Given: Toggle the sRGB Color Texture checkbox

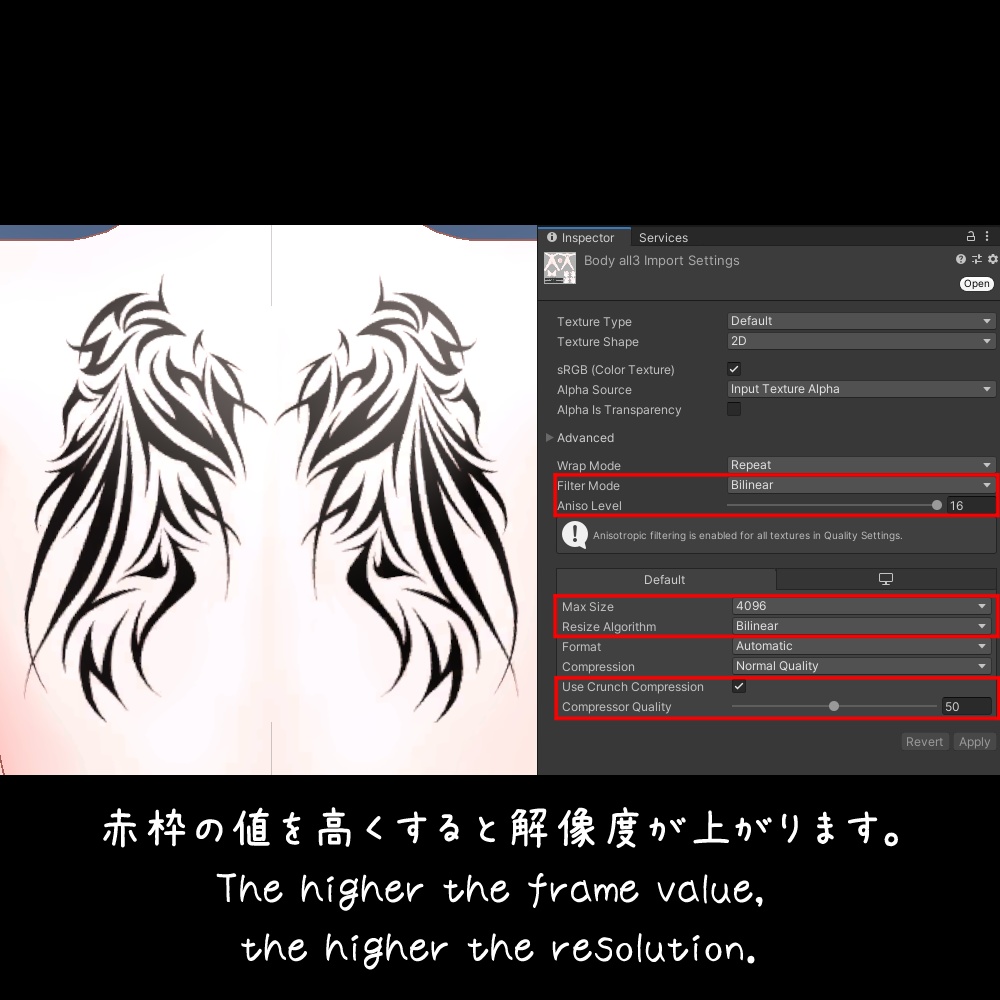Looking at the screenshot, I should (734, 368).
